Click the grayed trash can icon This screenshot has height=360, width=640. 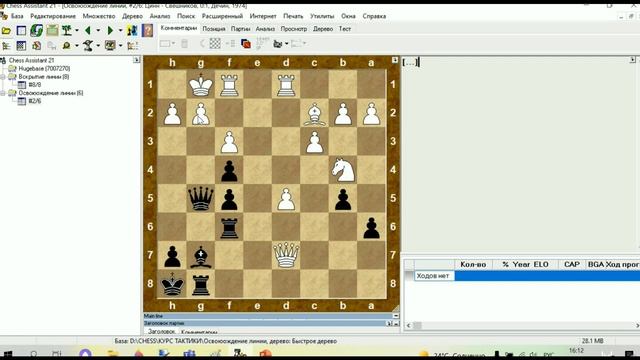tap(184, 43)
